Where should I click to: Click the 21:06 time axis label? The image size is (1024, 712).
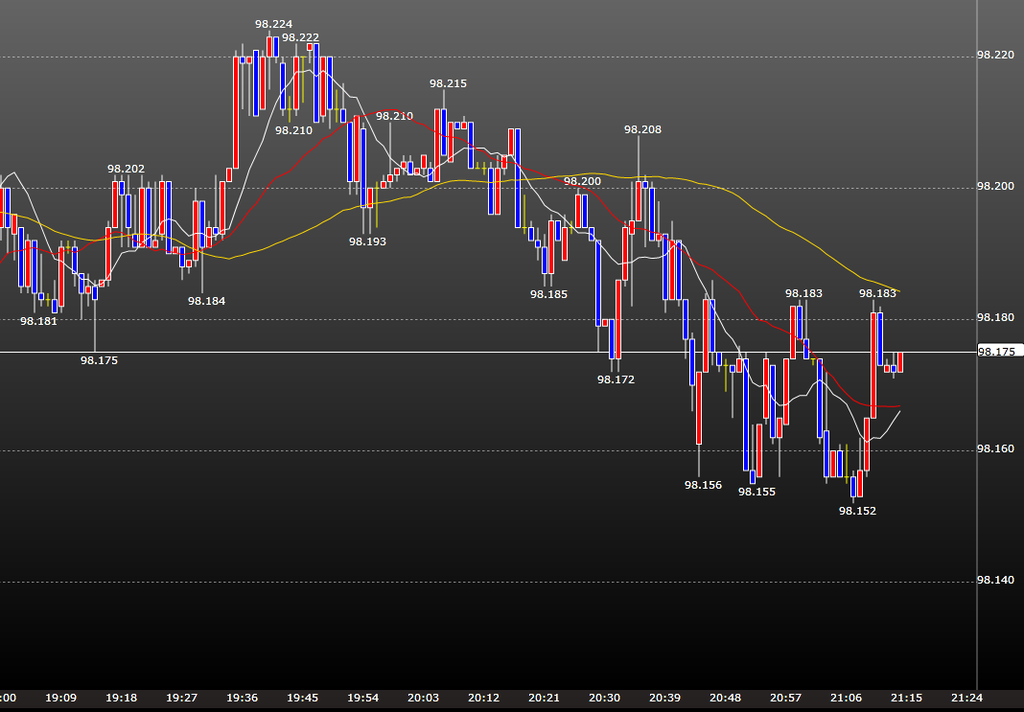[846, 698]
